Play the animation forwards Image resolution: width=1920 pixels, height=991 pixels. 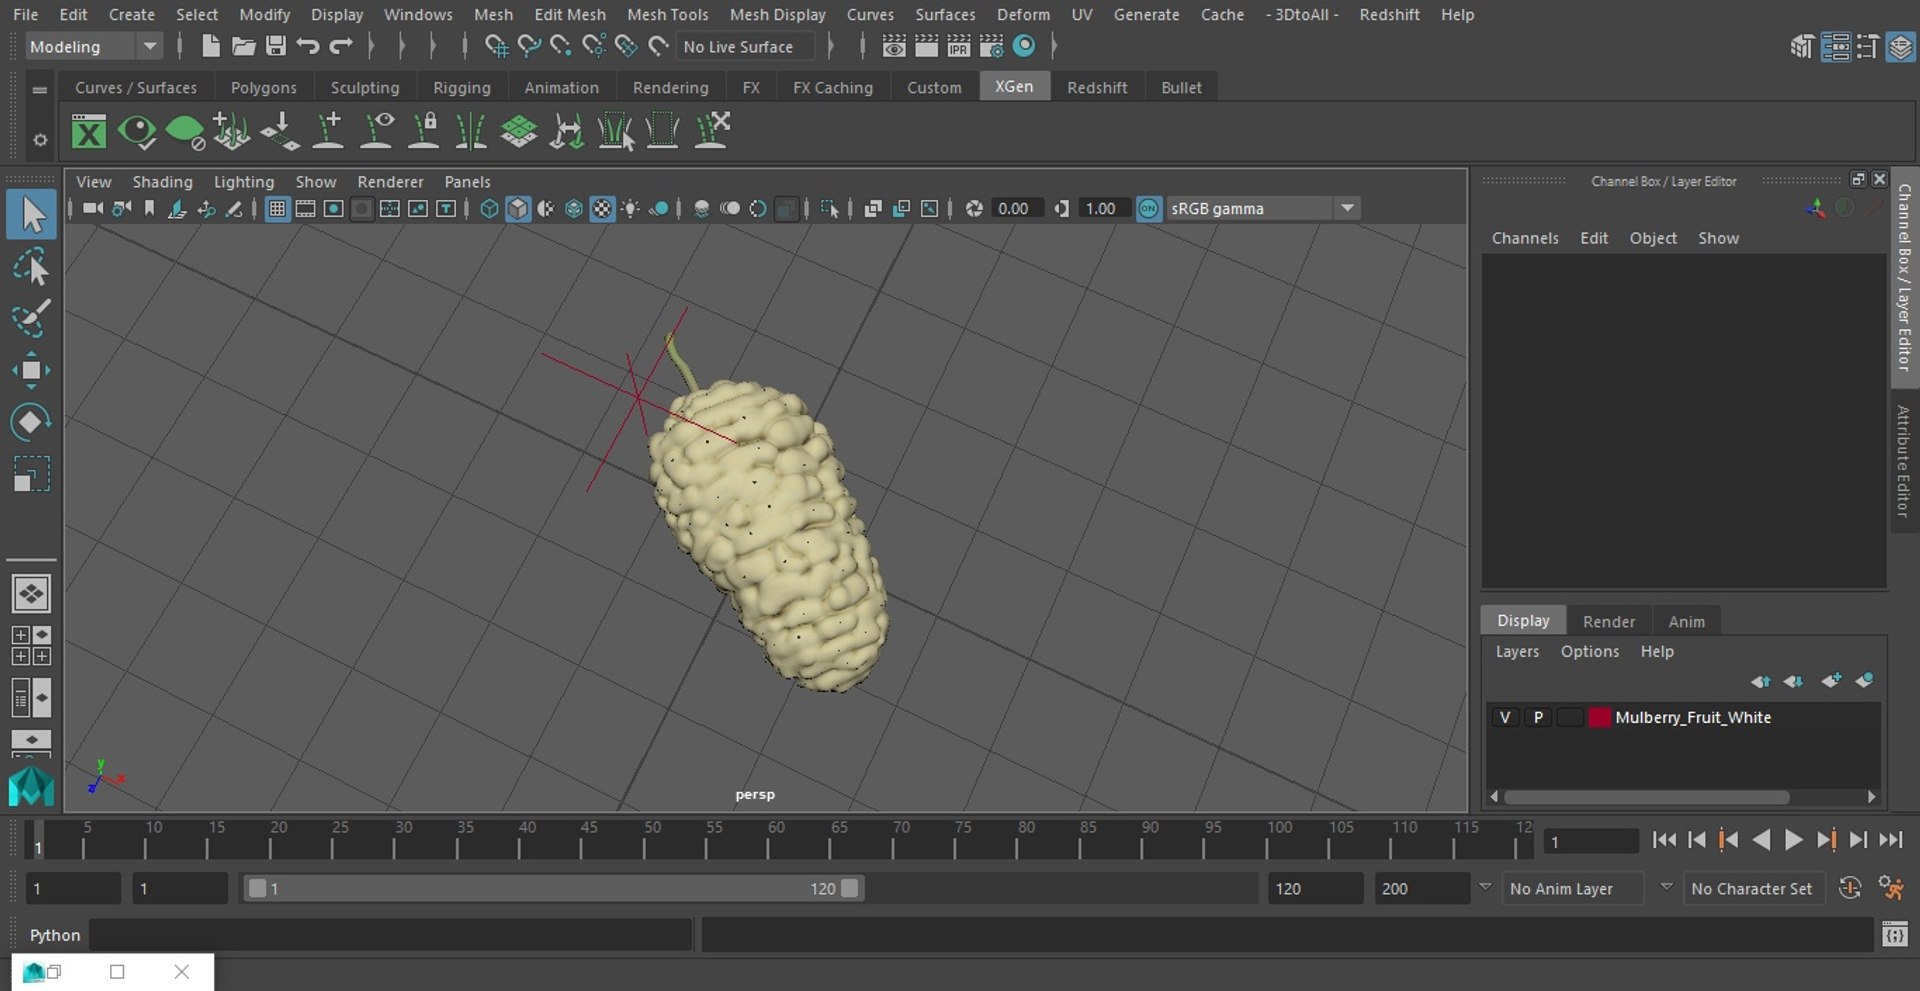(x=1793, y=840)
